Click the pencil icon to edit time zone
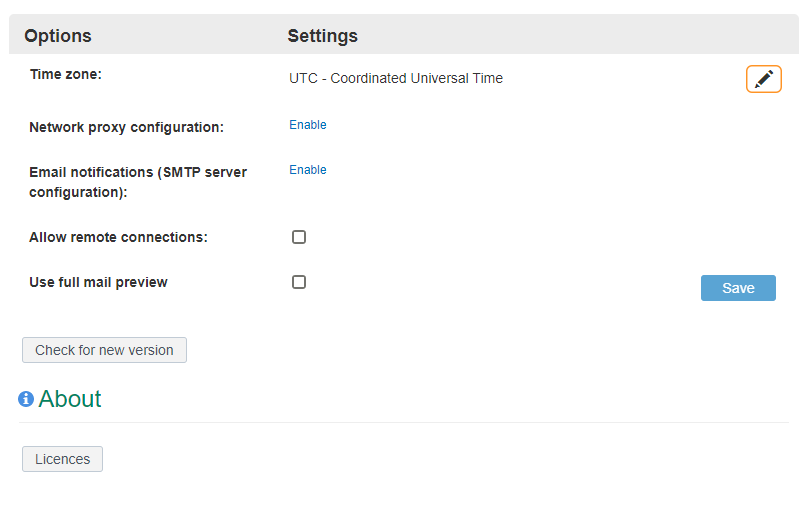 (763, 79)
